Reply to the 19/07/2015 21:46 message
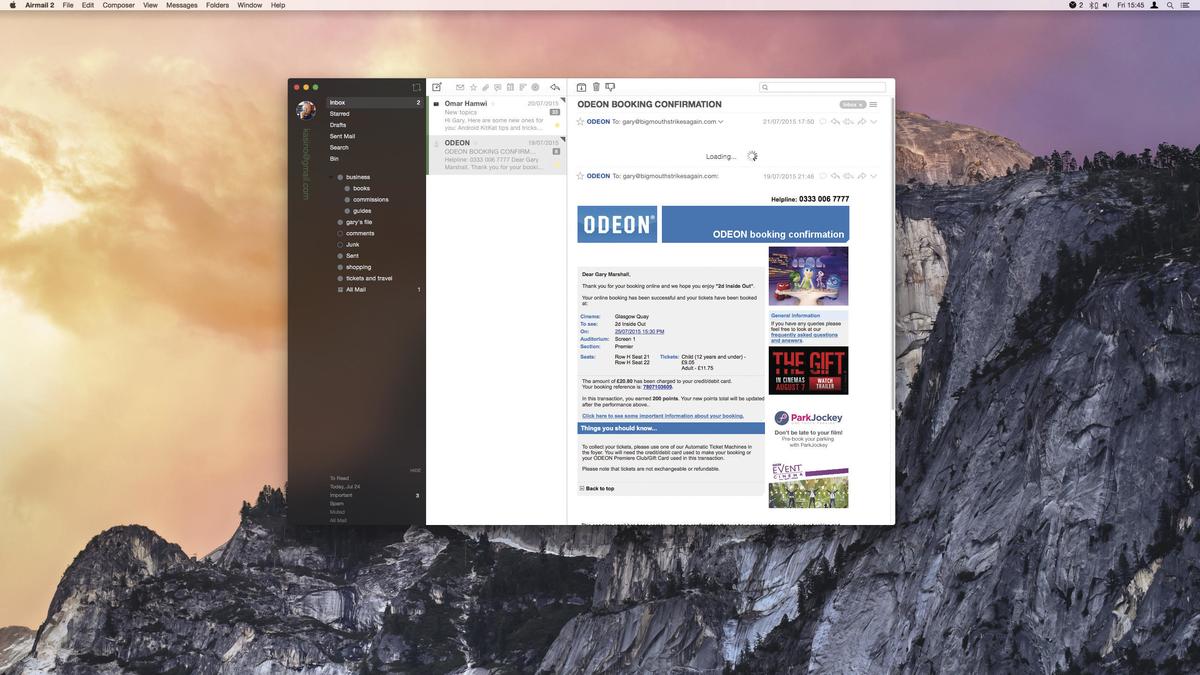 coord(835,175)
